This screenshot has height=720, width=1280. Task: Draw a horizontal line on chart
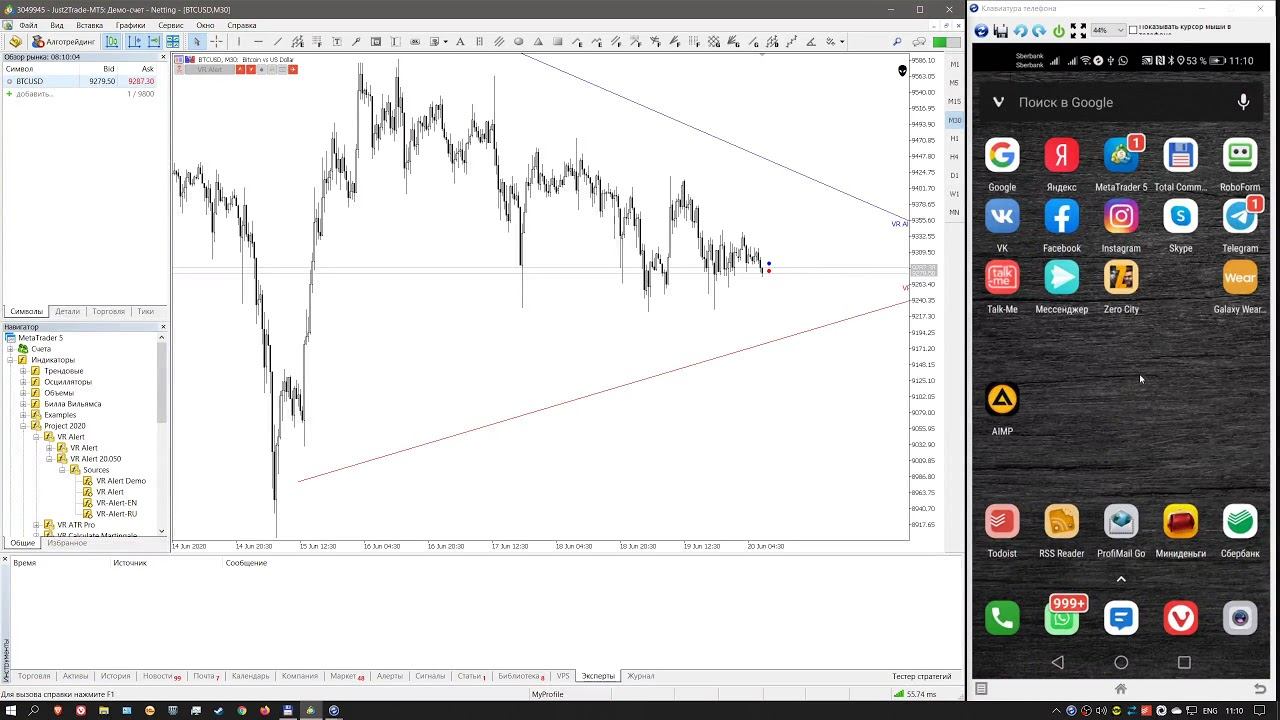[x=258, y=42]
